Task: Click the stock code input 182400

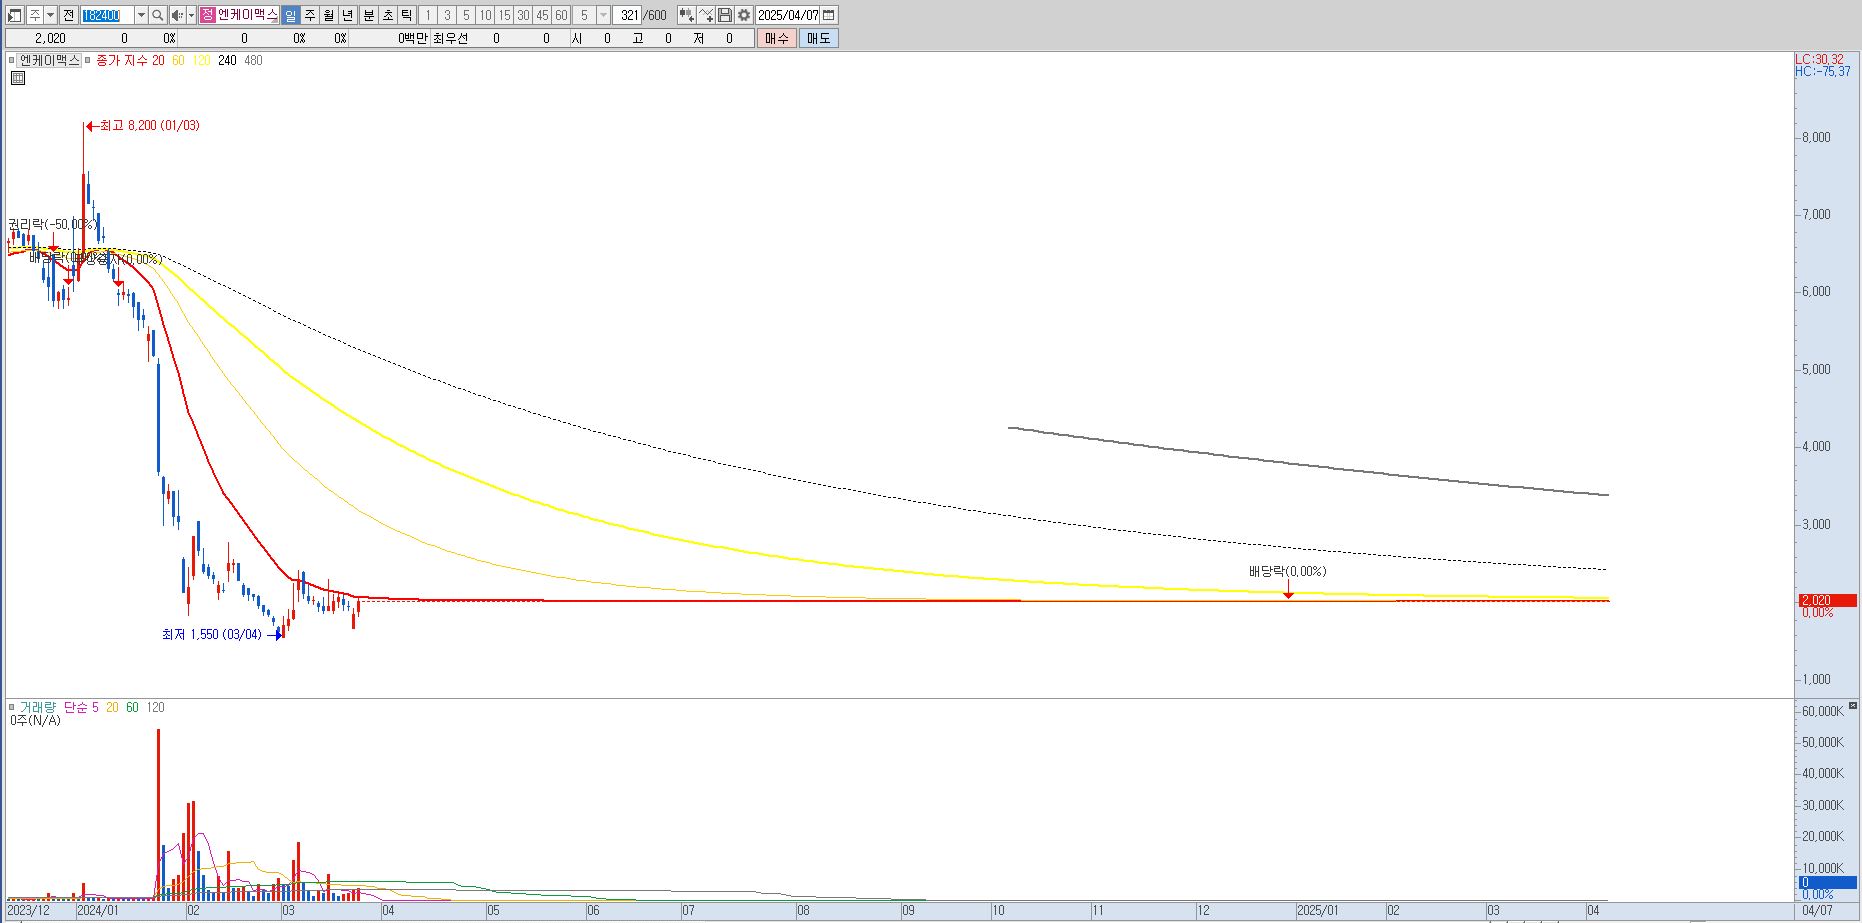Action: (106, 15)
